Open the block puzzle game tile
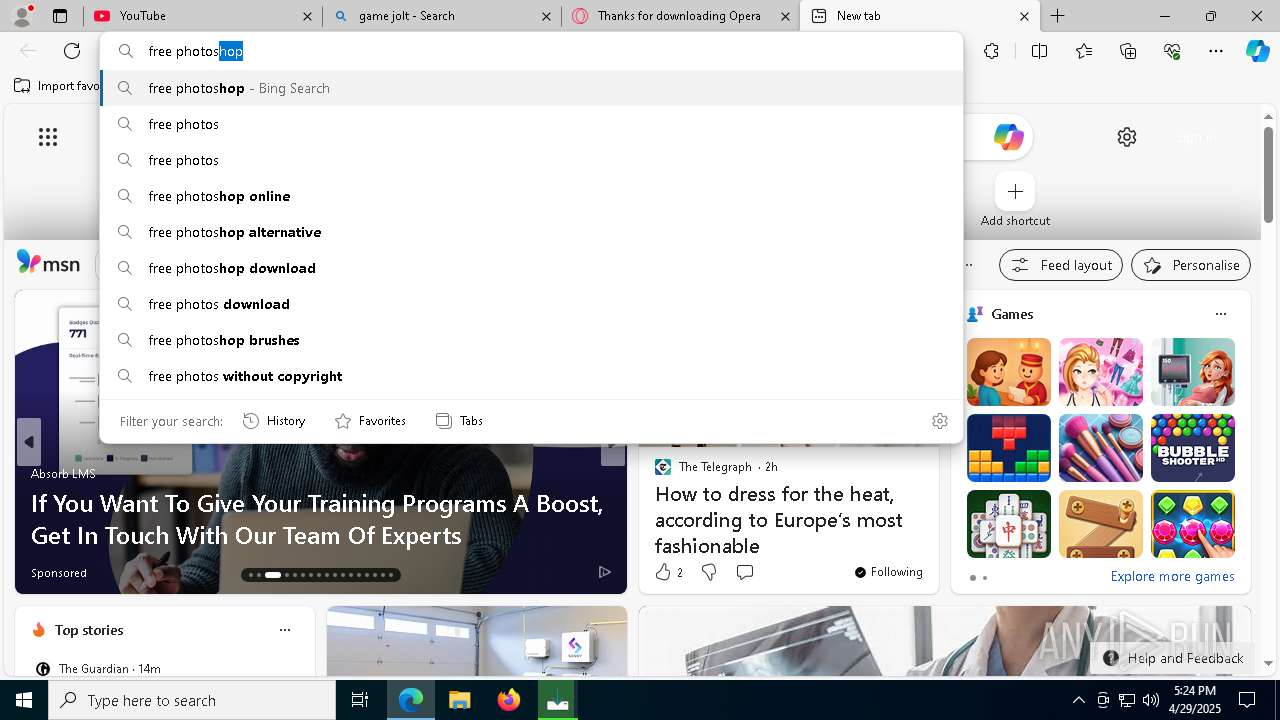Screen dimensions: 1280x720 click(x=1009, y=448)
